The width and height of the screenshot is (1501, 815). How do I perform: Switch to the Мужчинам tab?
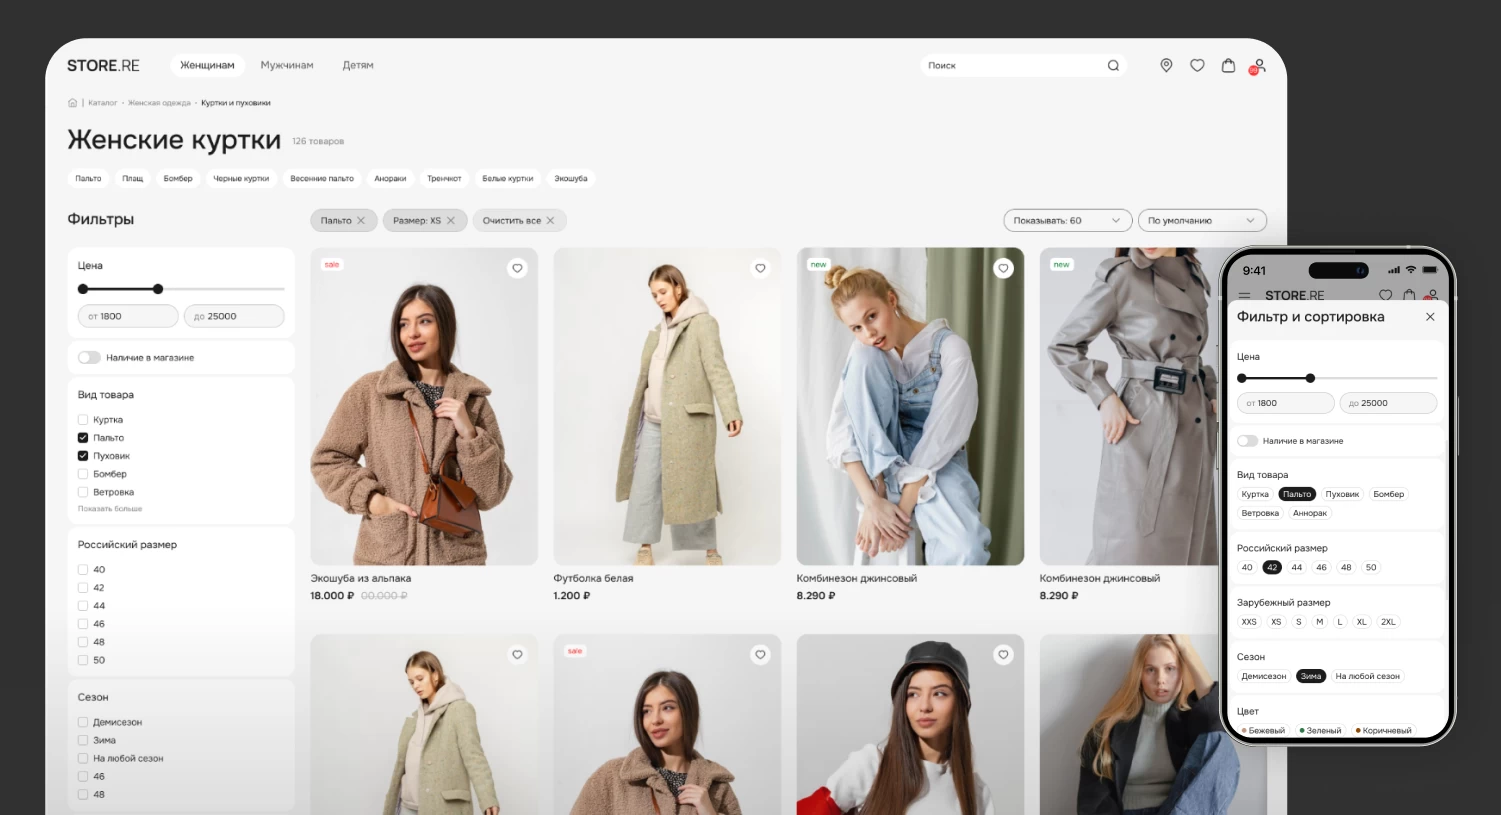[287, 66]
